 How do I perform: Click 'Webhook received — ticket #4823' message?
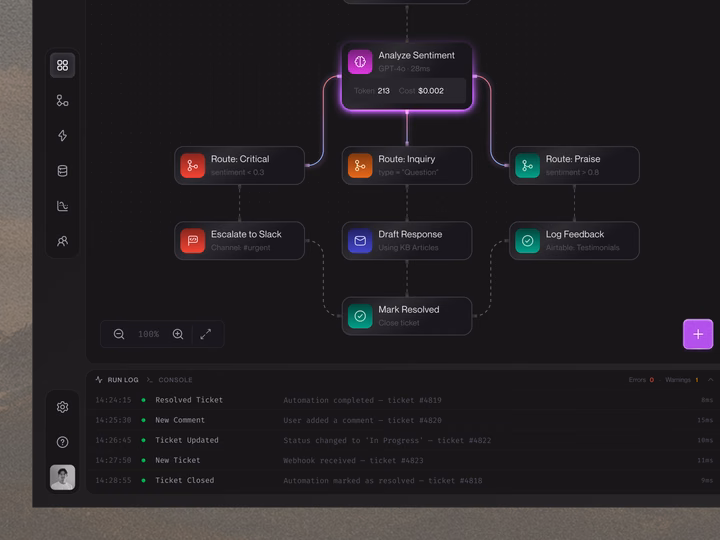tap(353, 461)
